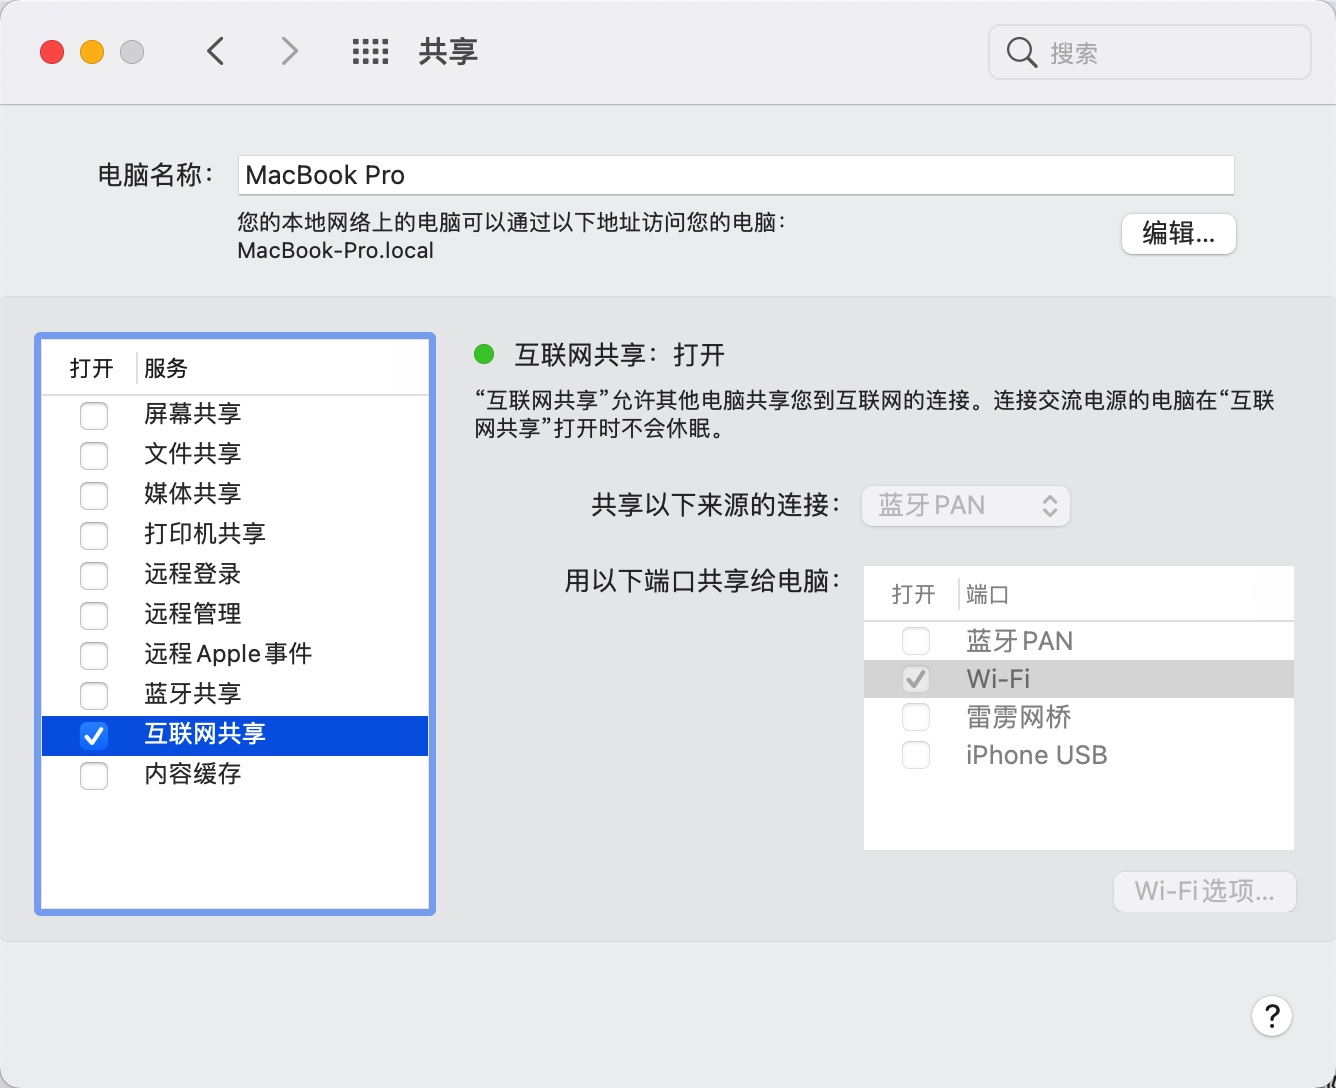Click the forward navigation arrow
1336x1088 pixels.
[289, 51]
